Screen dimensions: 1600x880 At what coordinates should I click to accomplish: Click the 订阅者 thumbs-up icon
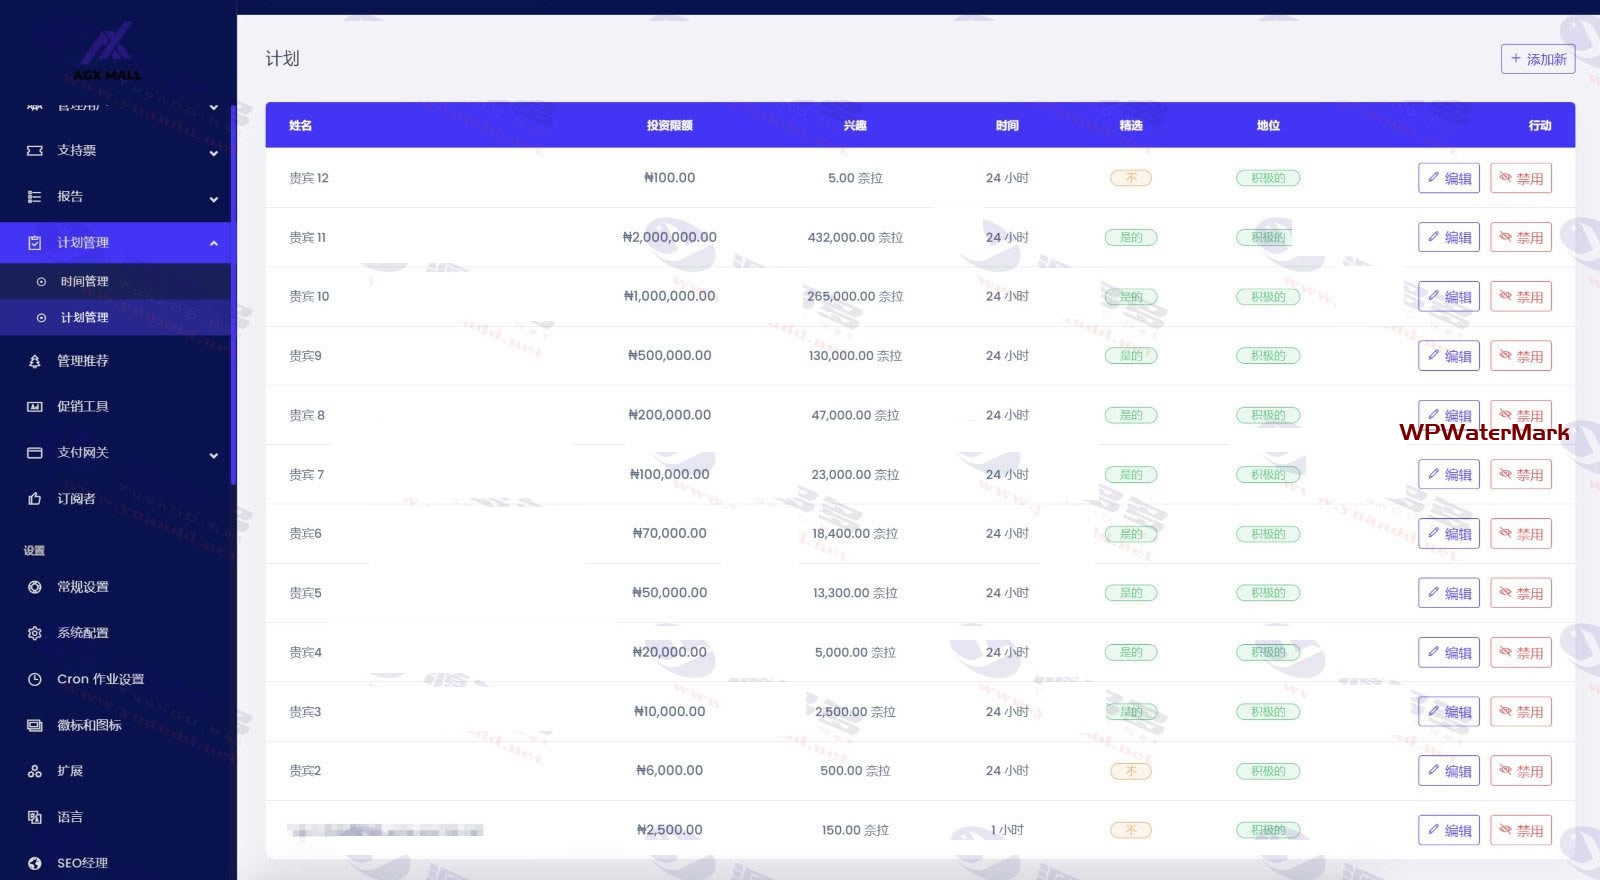pos(35,499)
